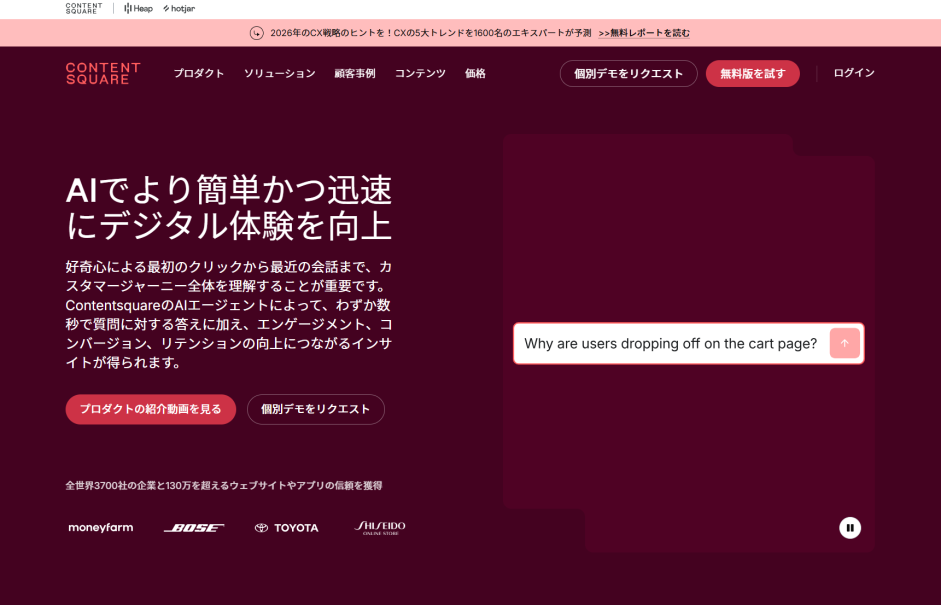
Task: Go to the 顧客事例 page
Action: [355, 73]
